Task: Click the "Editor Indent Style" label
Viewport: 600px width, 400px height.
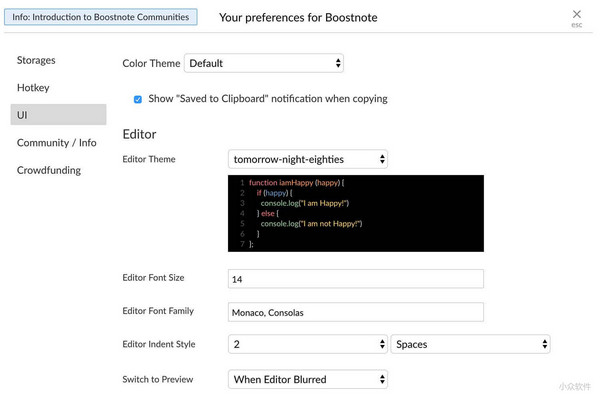Action: (x=159, y=344)
